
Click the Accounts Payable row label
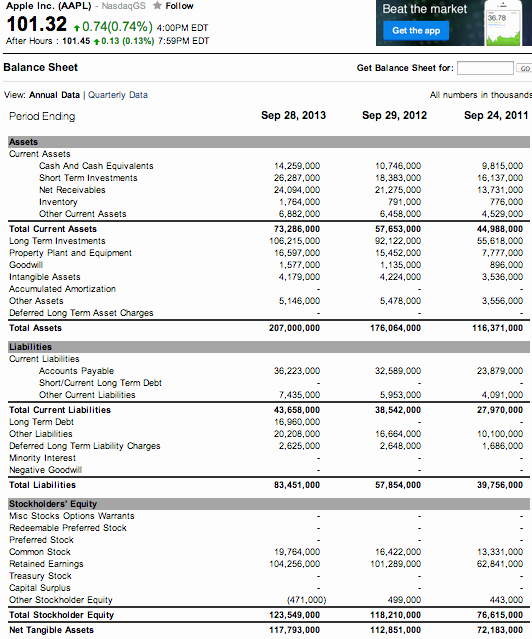click(76, 371)
